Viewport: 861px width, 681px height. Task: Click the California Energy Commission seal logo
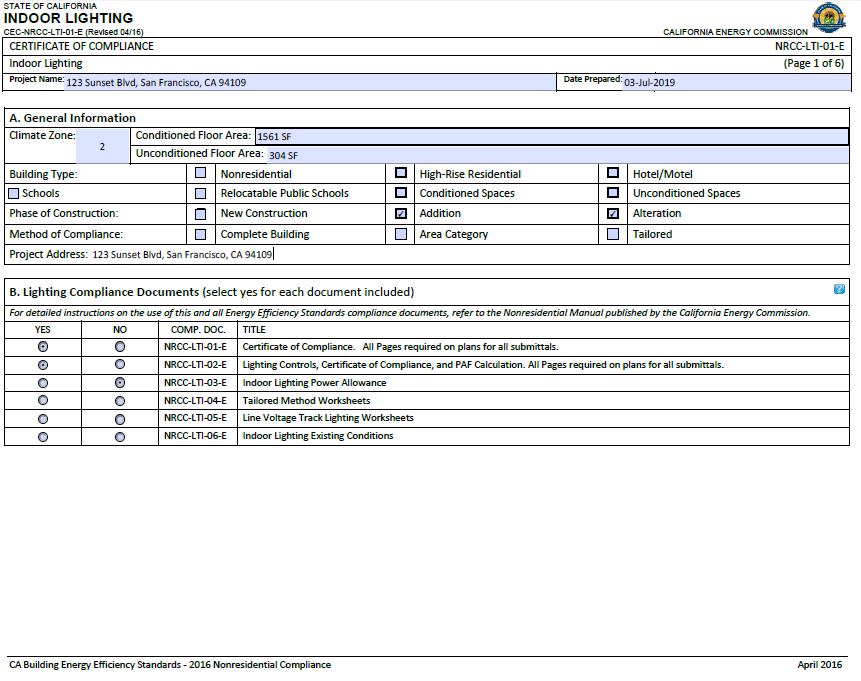(x=828, y=17)
